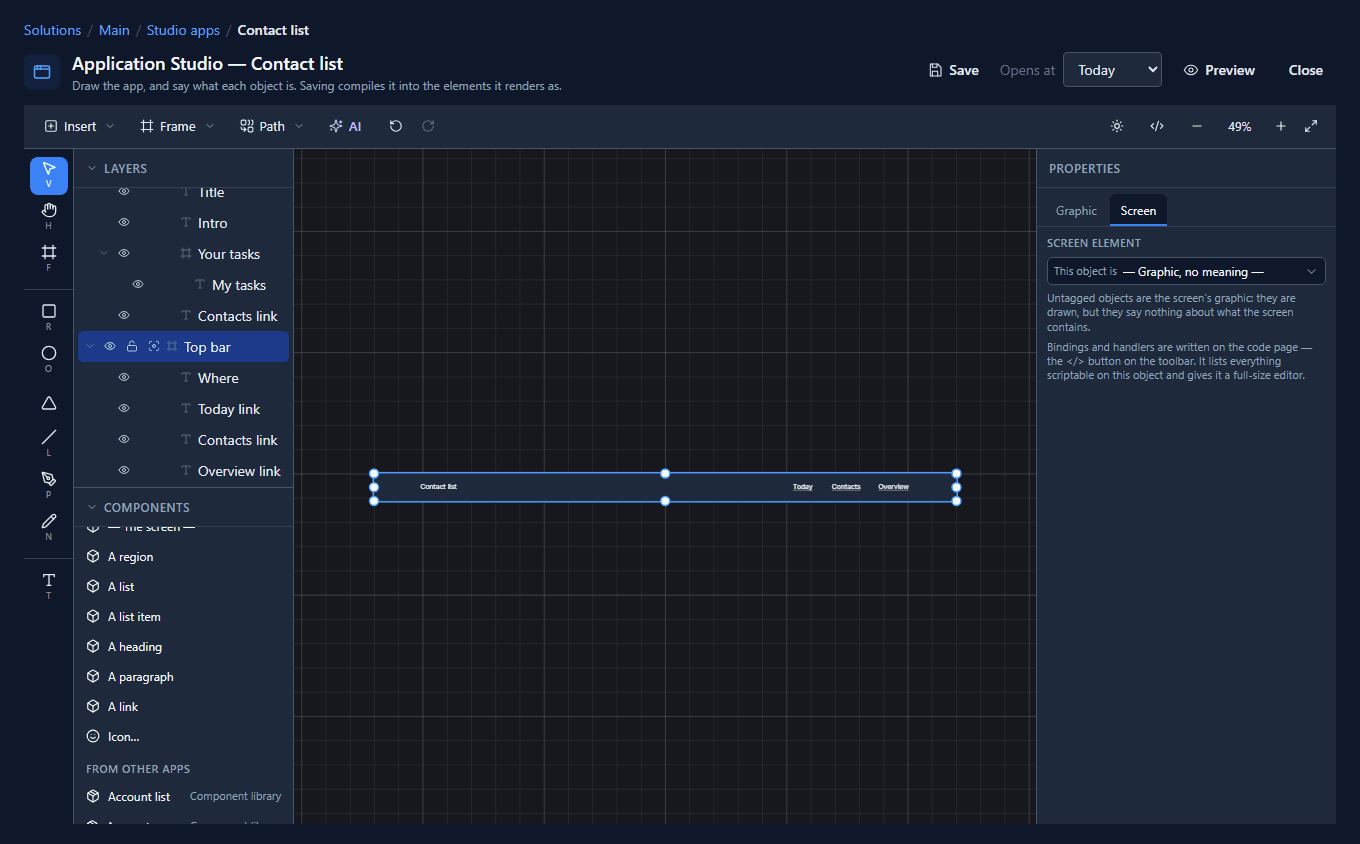
Task: Zoom out with the minus icon
Action: (1197, 126)
